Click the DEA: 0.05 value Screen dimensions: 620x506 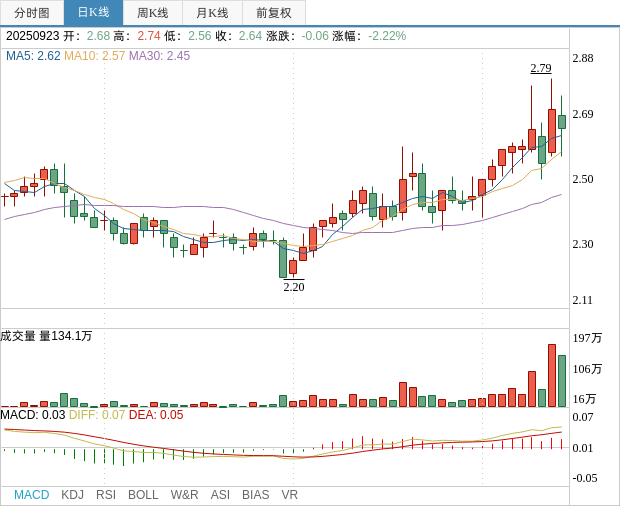click(x=156, y=415)
